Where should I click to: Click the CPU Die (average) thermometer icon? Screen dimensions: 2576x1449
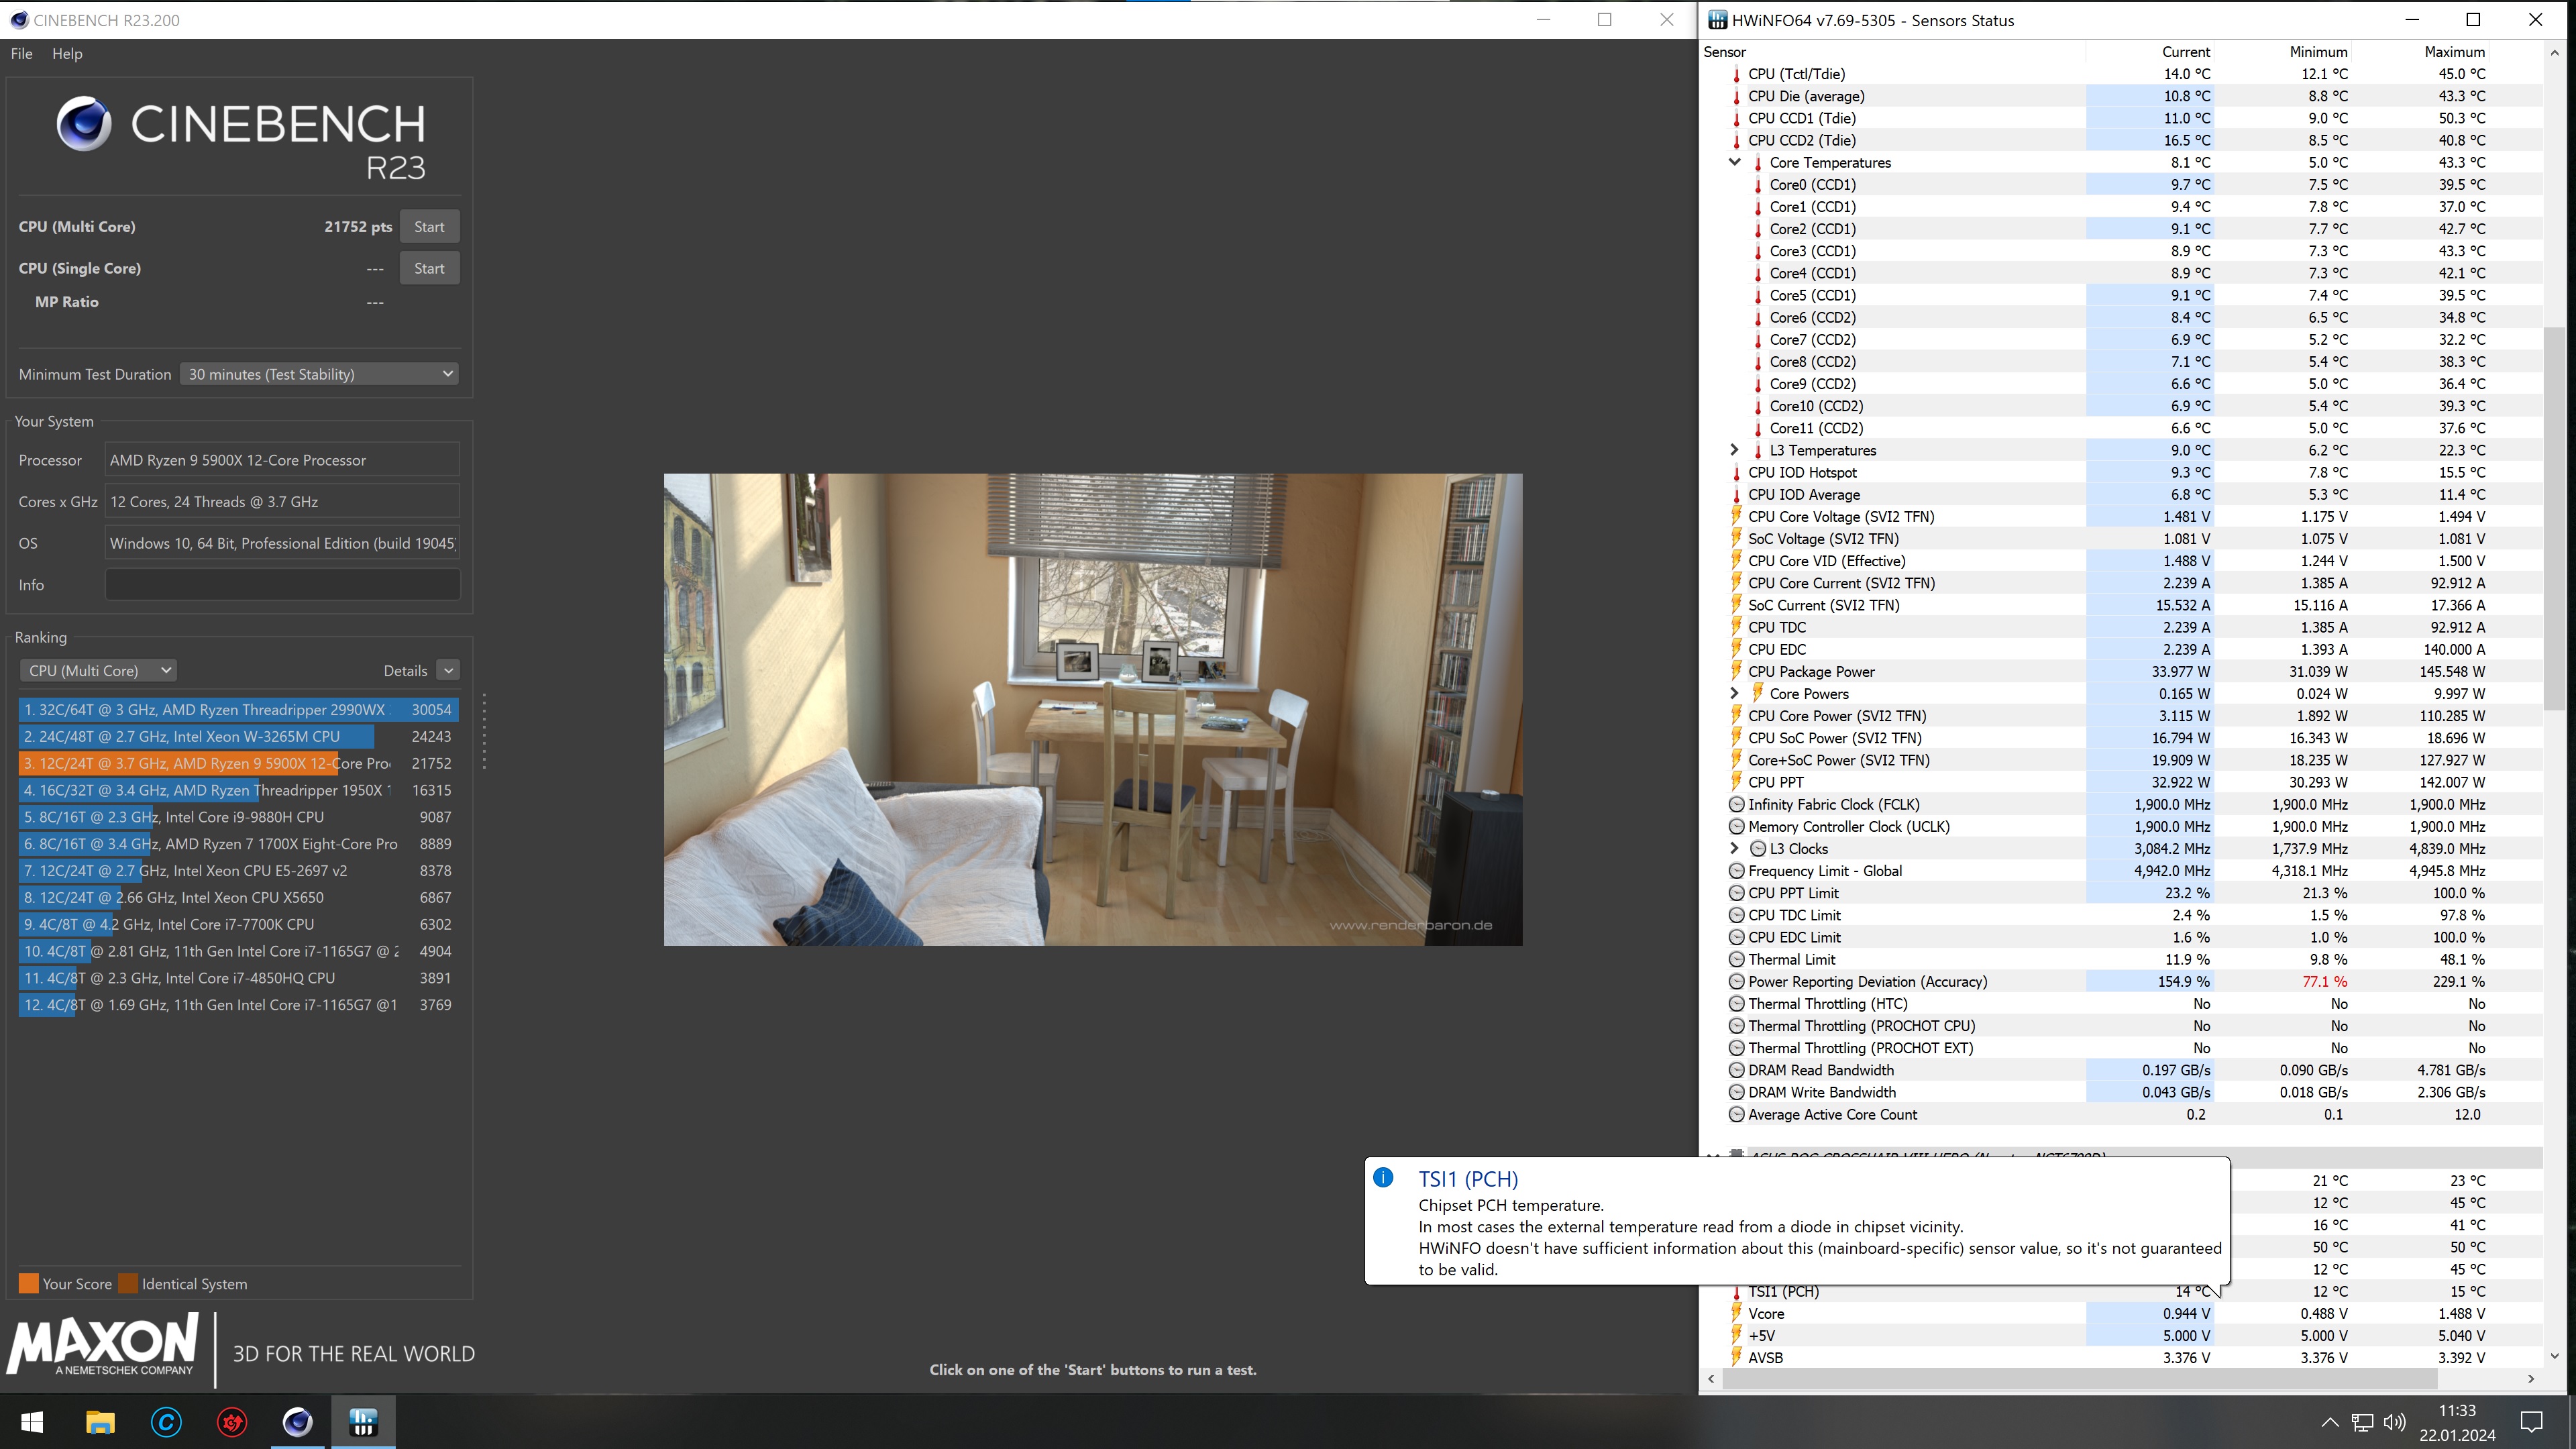click(1736, 96)
